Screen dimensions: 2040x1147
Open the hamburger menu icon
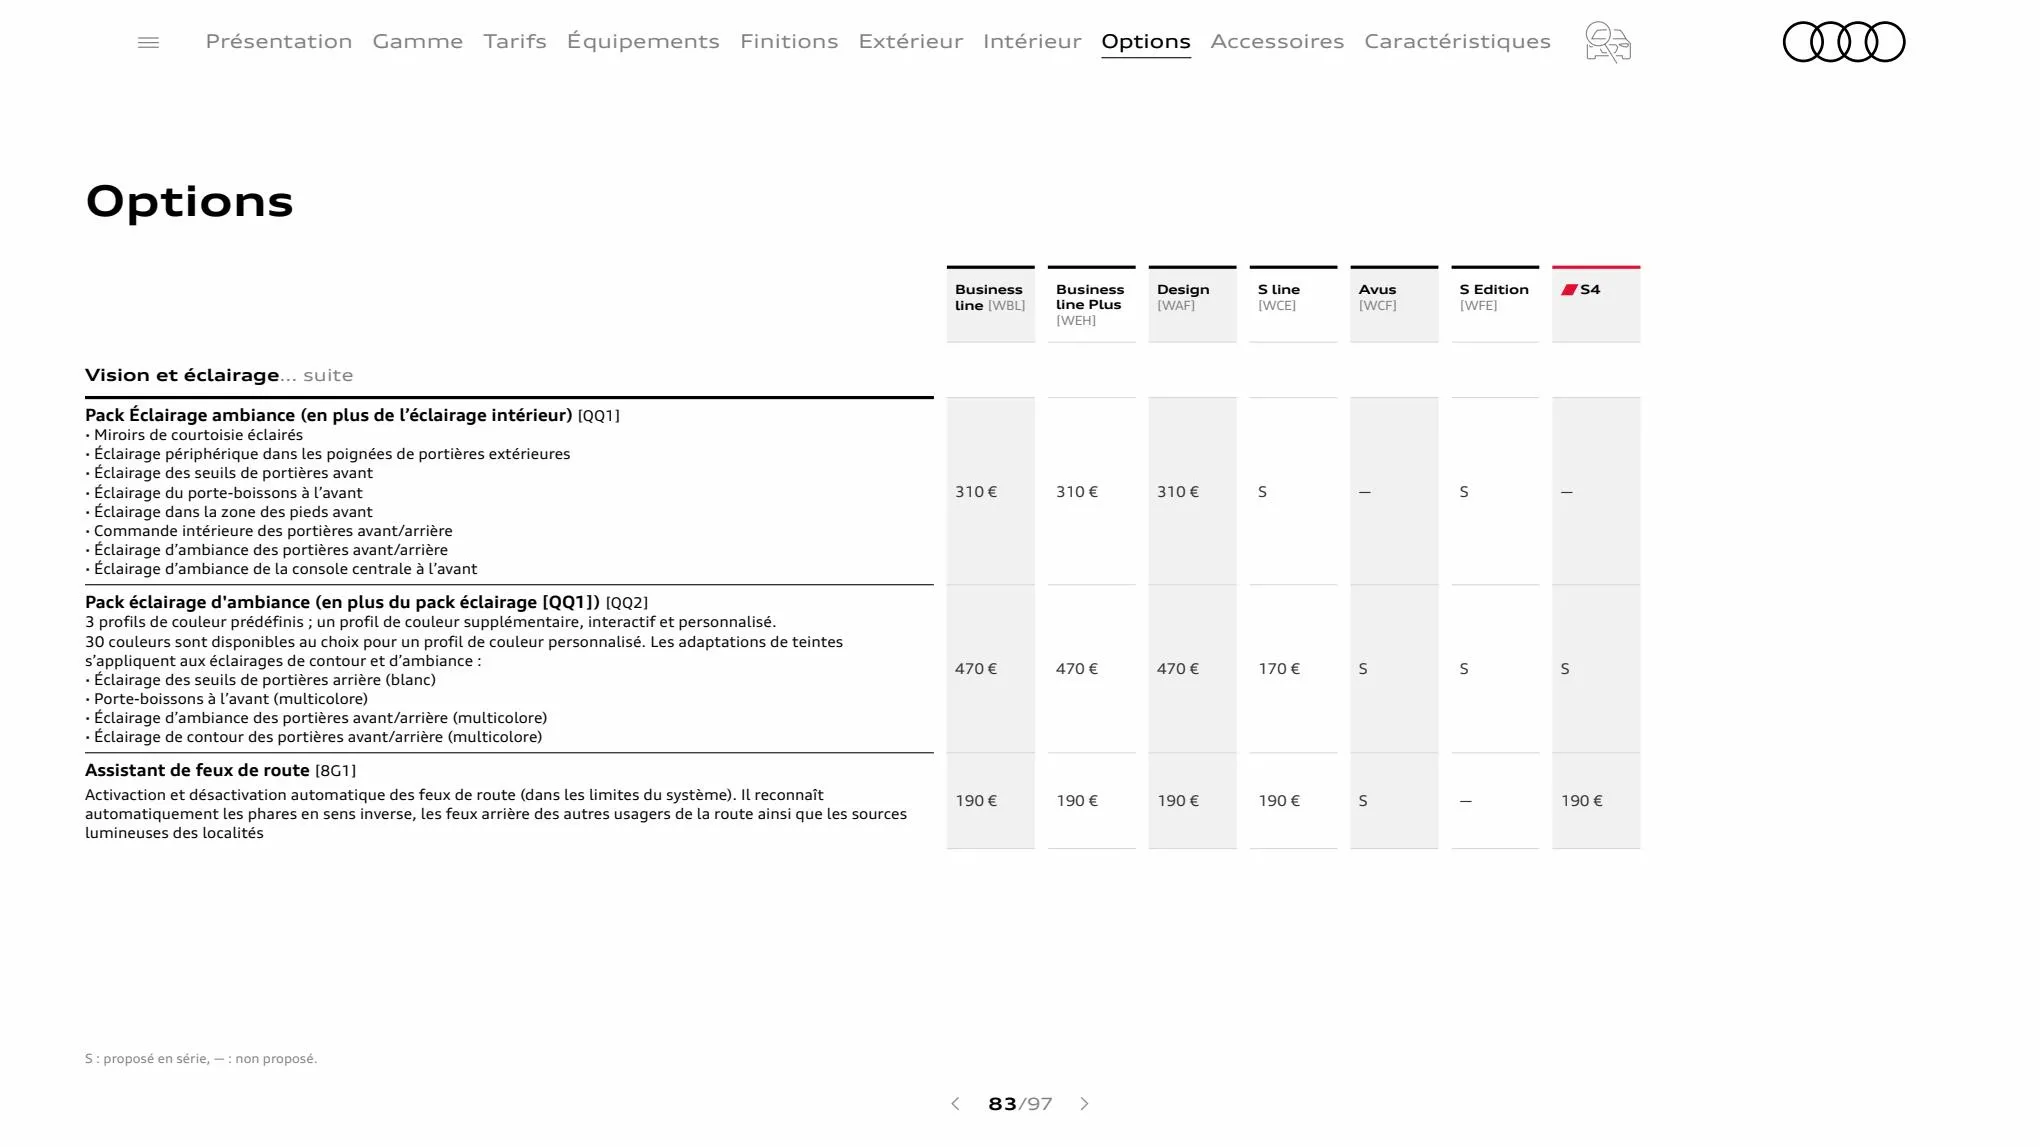(x=148, y=42)
